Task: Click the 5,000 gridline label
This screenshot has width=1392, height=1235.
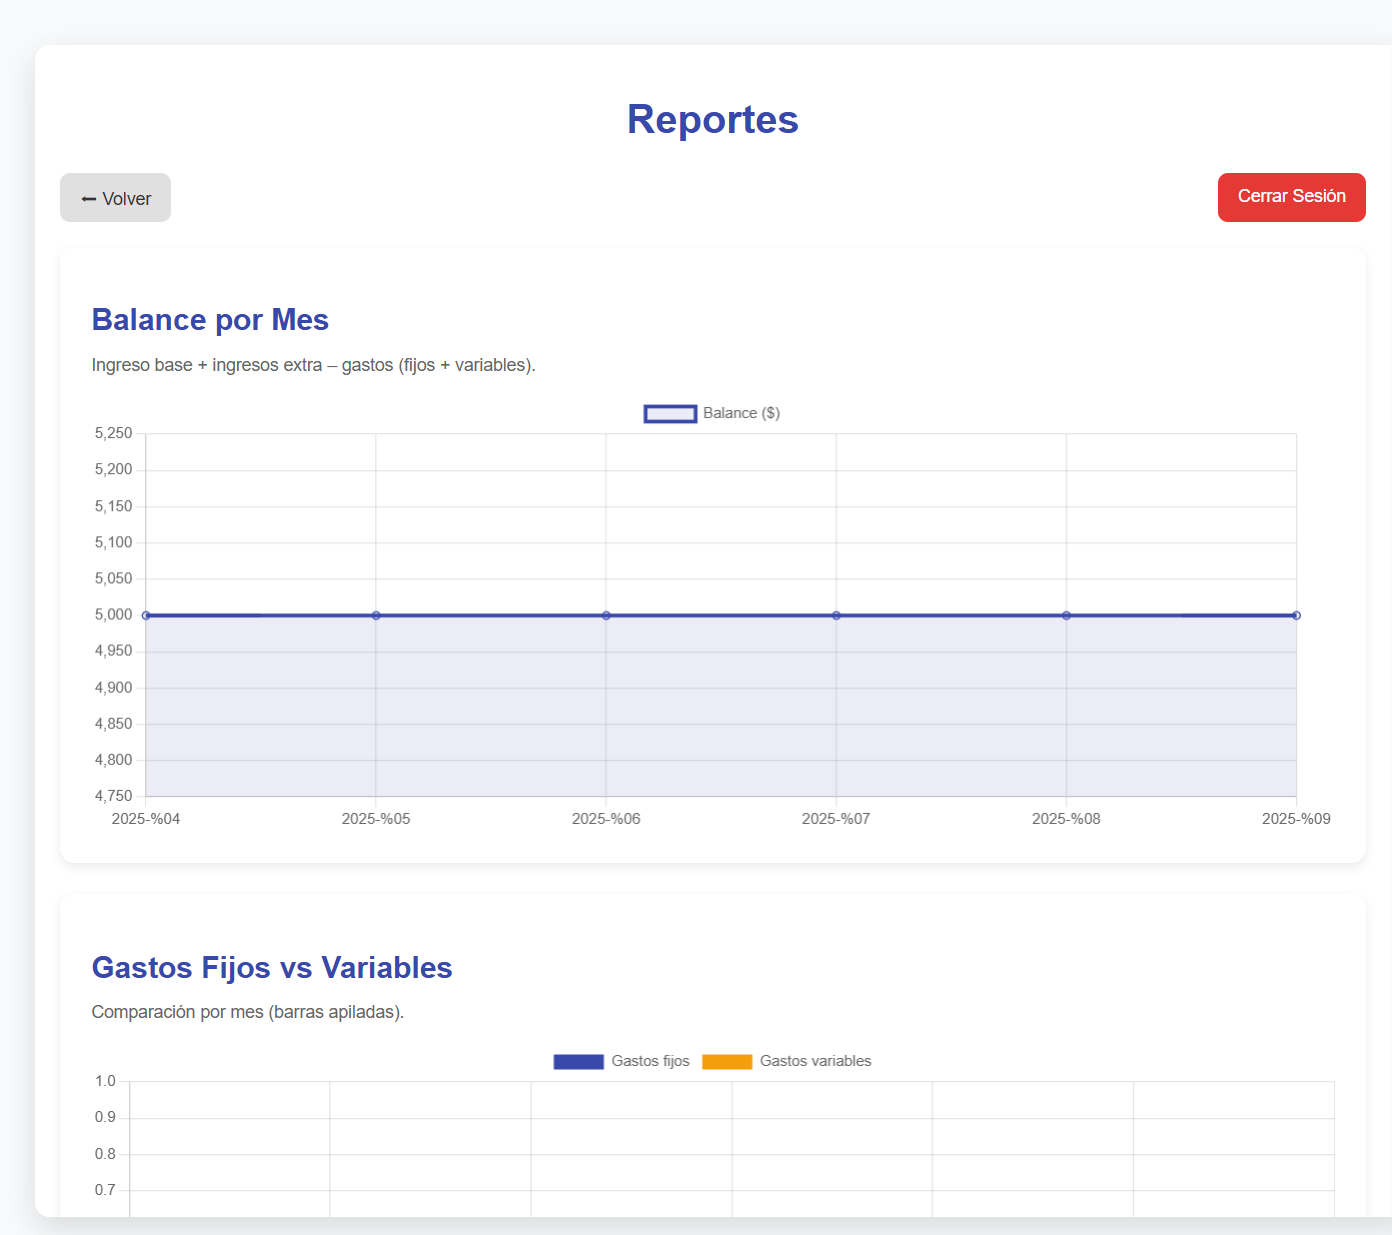Action: [113, 614]
